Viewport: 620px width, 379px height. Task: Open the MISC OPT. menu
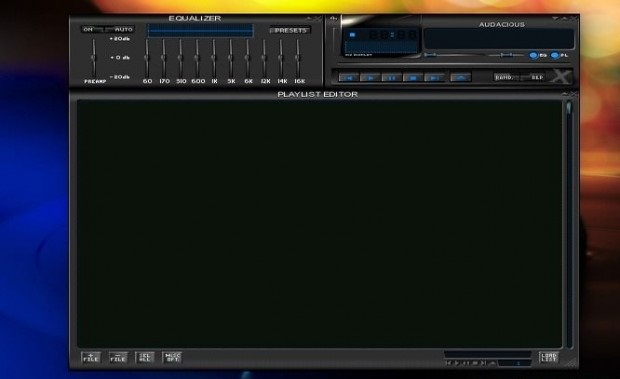[x=172, y=357]
